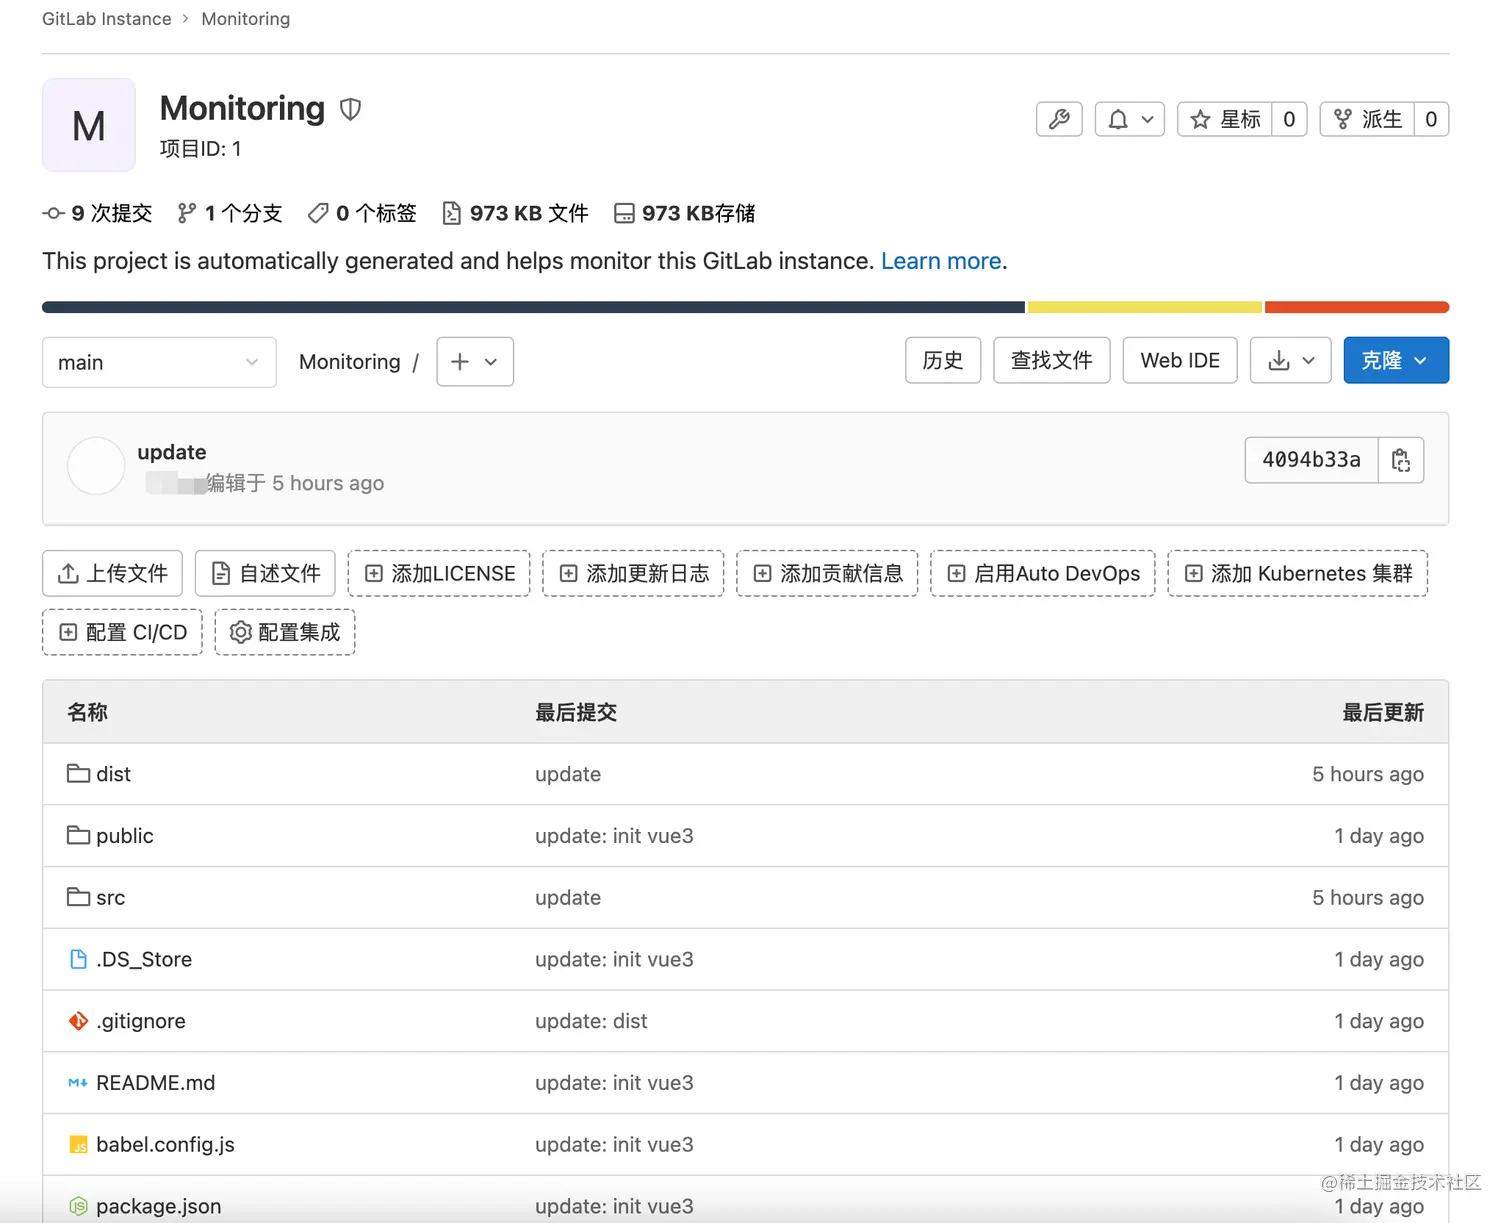This screenshot has height=1223, width=1512.
Task: Open the README.md file
Action: point(156,1083)
